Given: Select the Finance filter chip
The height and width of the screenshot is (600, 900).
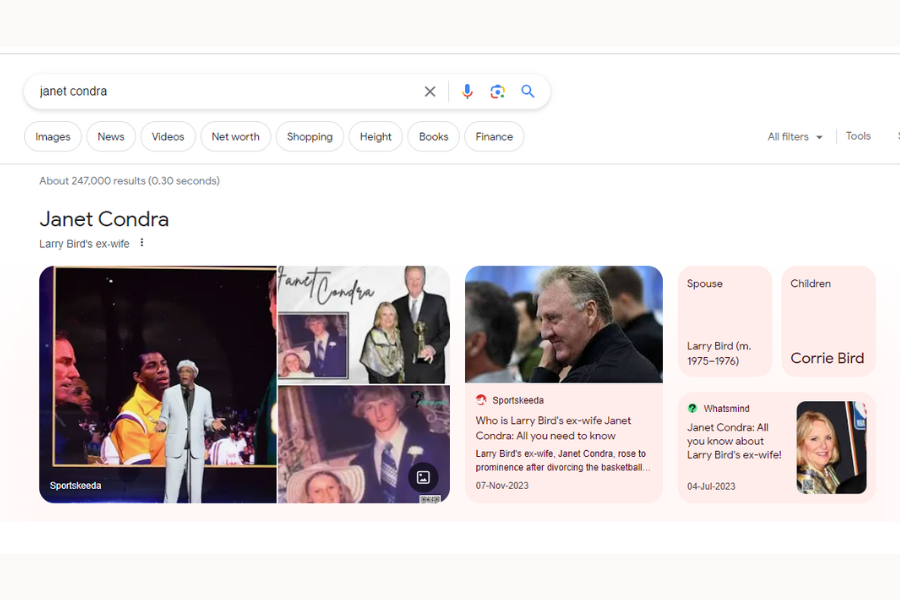Looking at the screenshot, I should click(494, 137).
